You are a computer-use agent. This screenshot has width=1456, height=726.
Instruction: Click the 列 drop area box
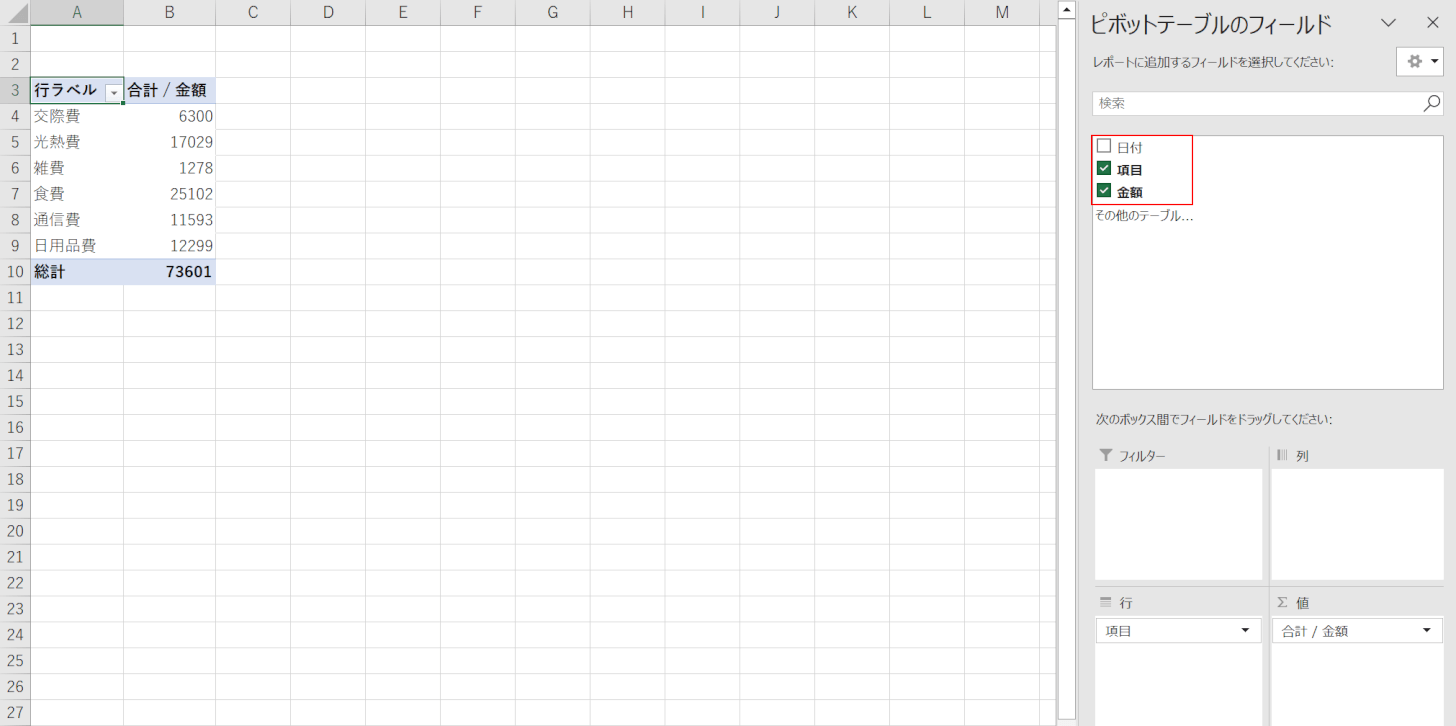click(x=1357, y=524)
